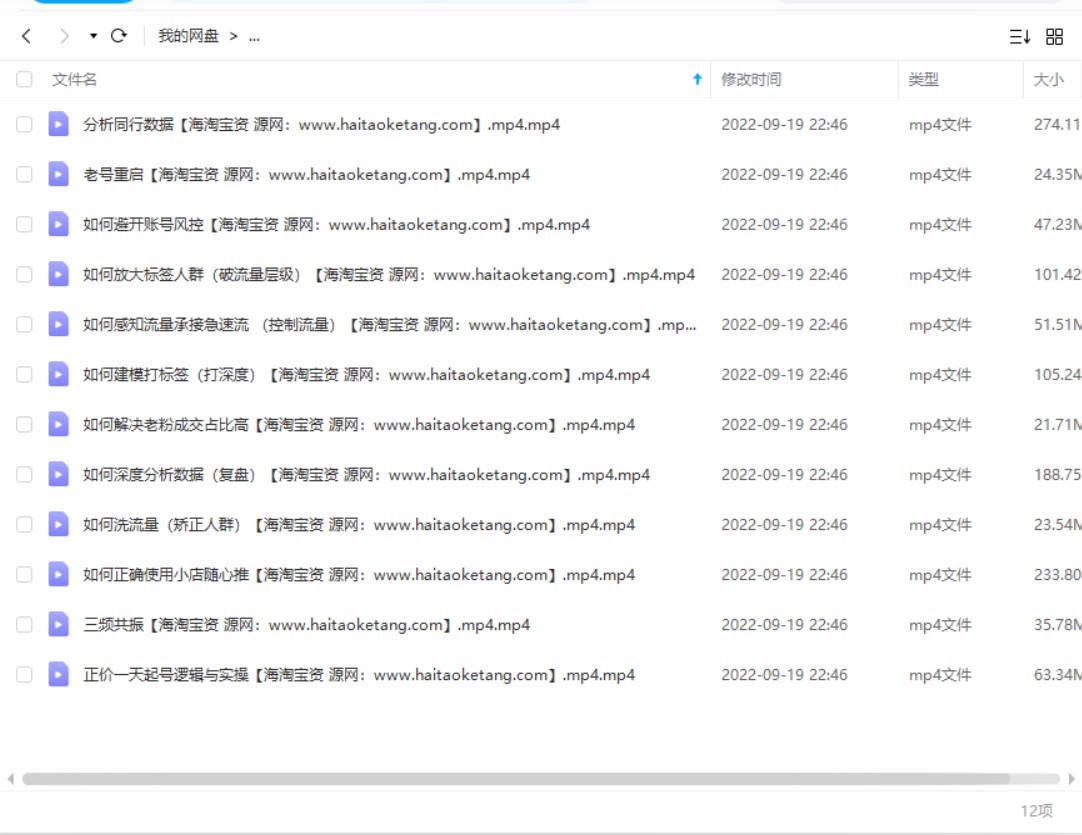Click video icon of 如何避开账号风控 file
1082x835 pixels.
click(58, 224)
